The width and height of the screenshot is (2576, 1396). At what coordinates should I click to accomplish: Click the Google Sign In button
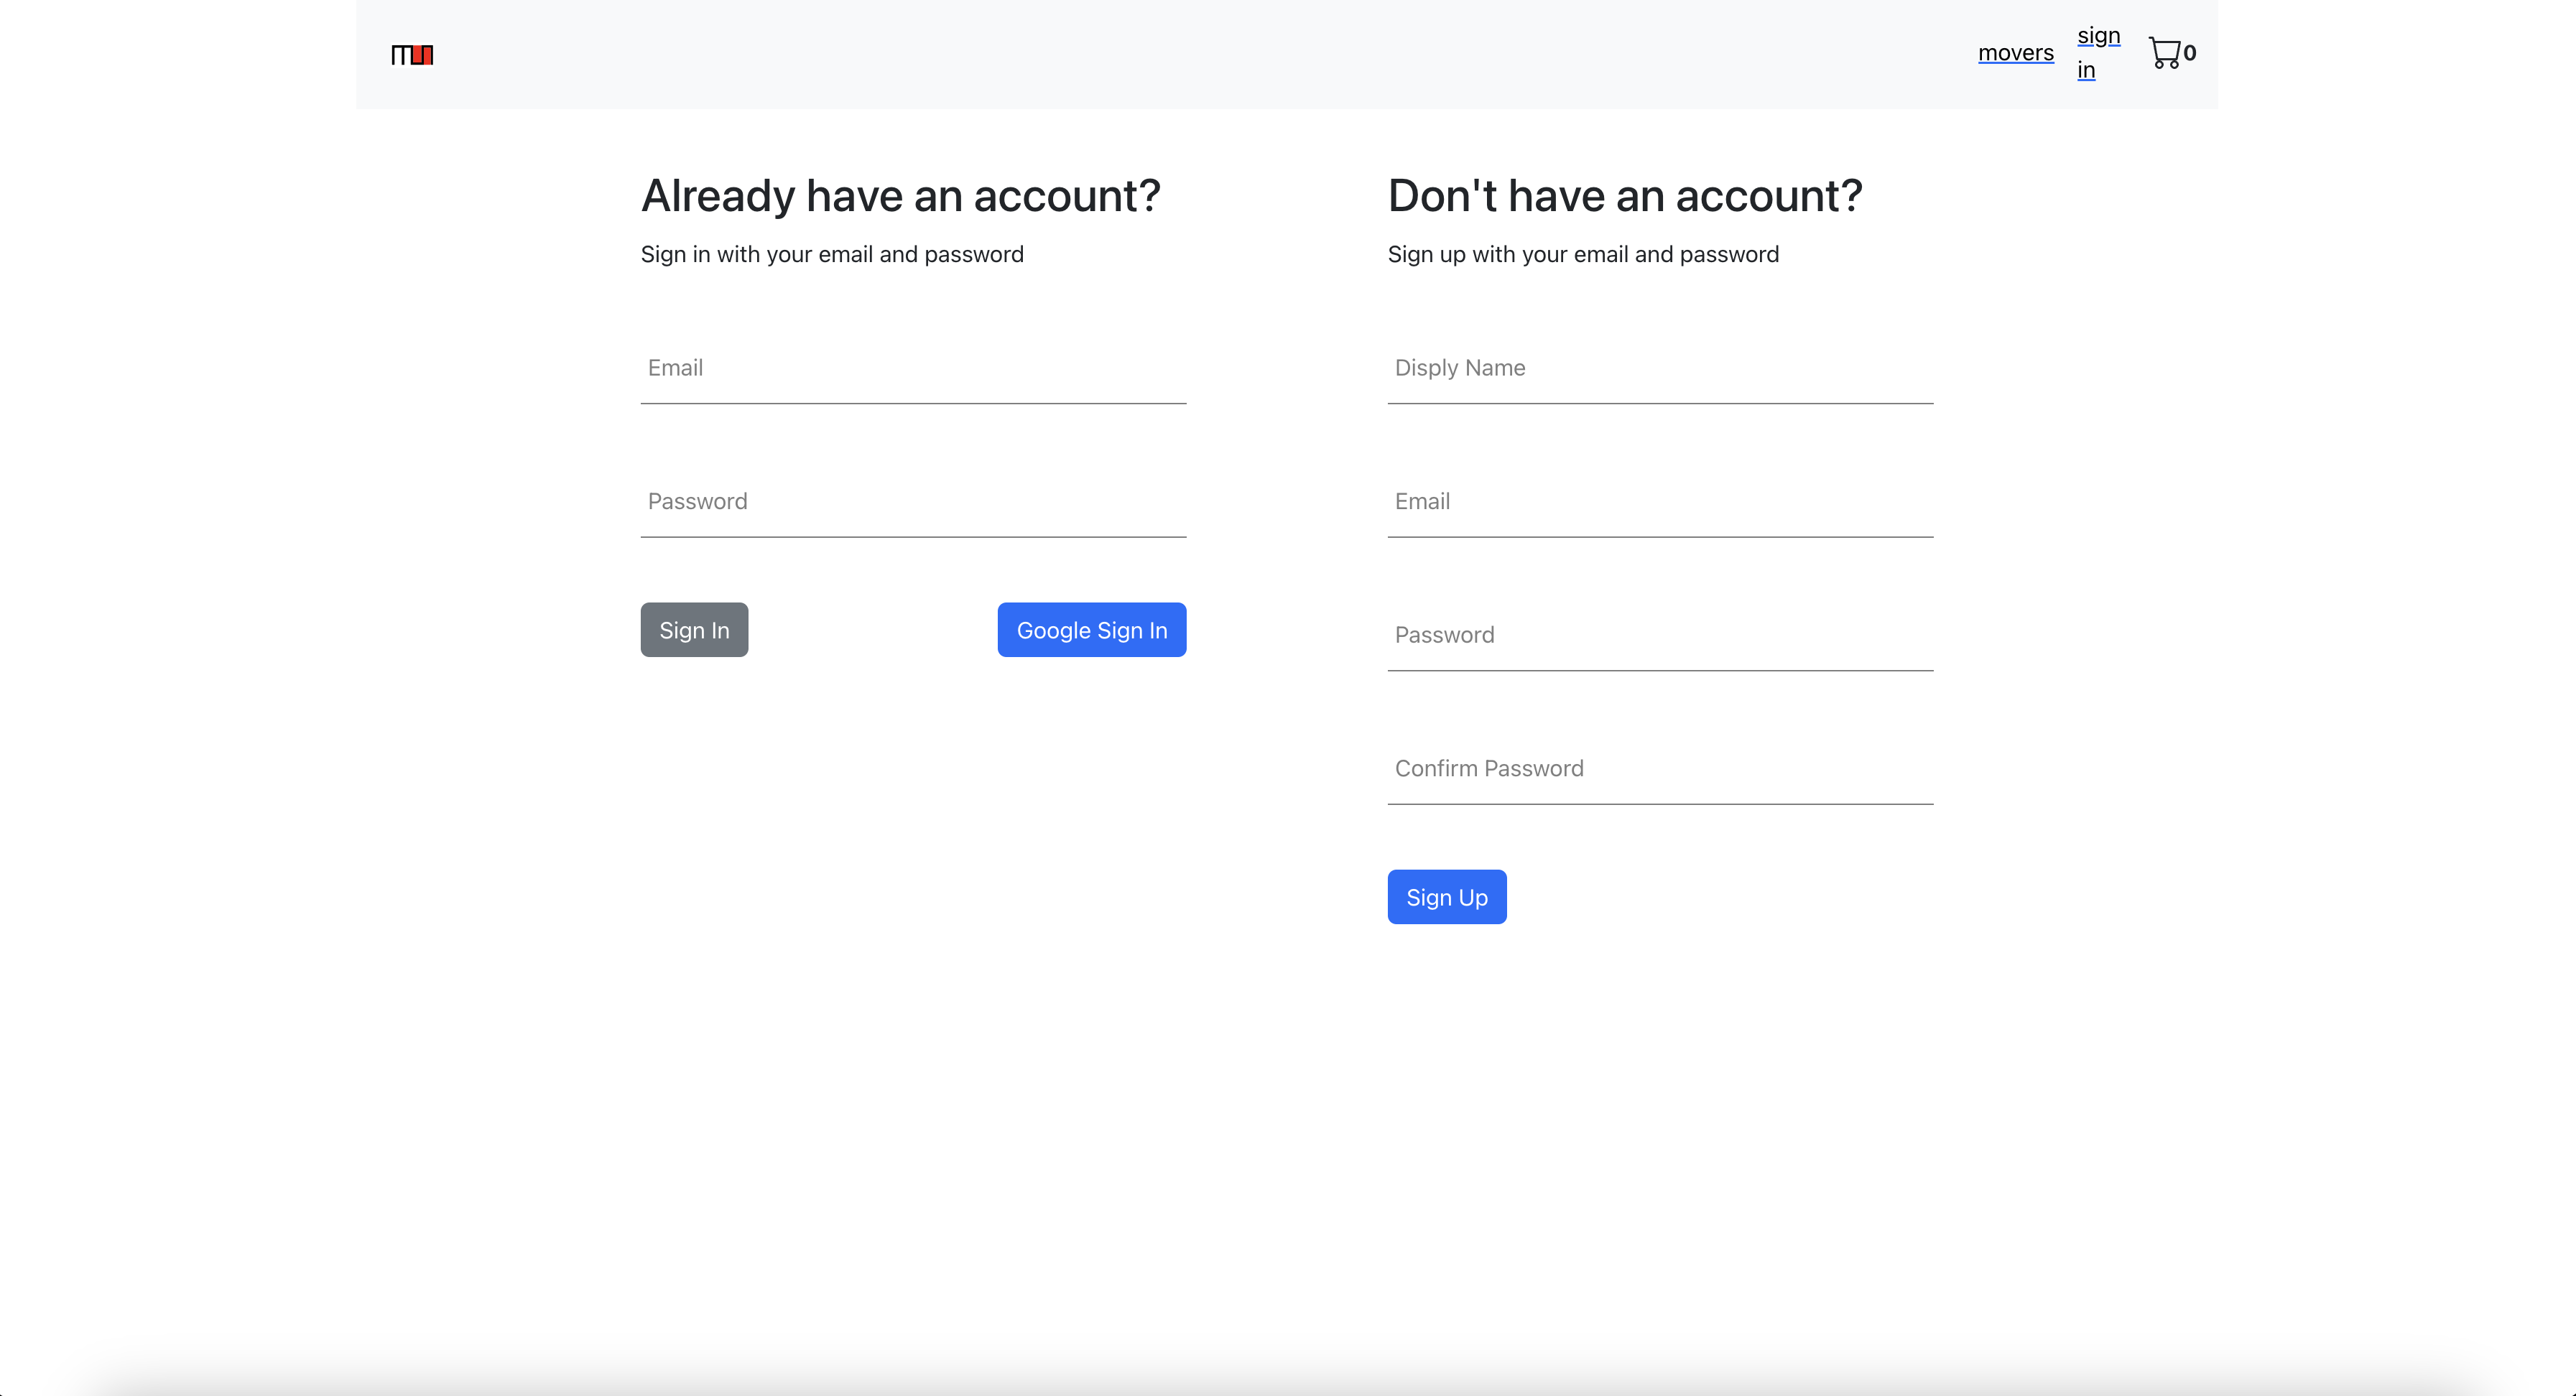click(x=1091, y=630)
